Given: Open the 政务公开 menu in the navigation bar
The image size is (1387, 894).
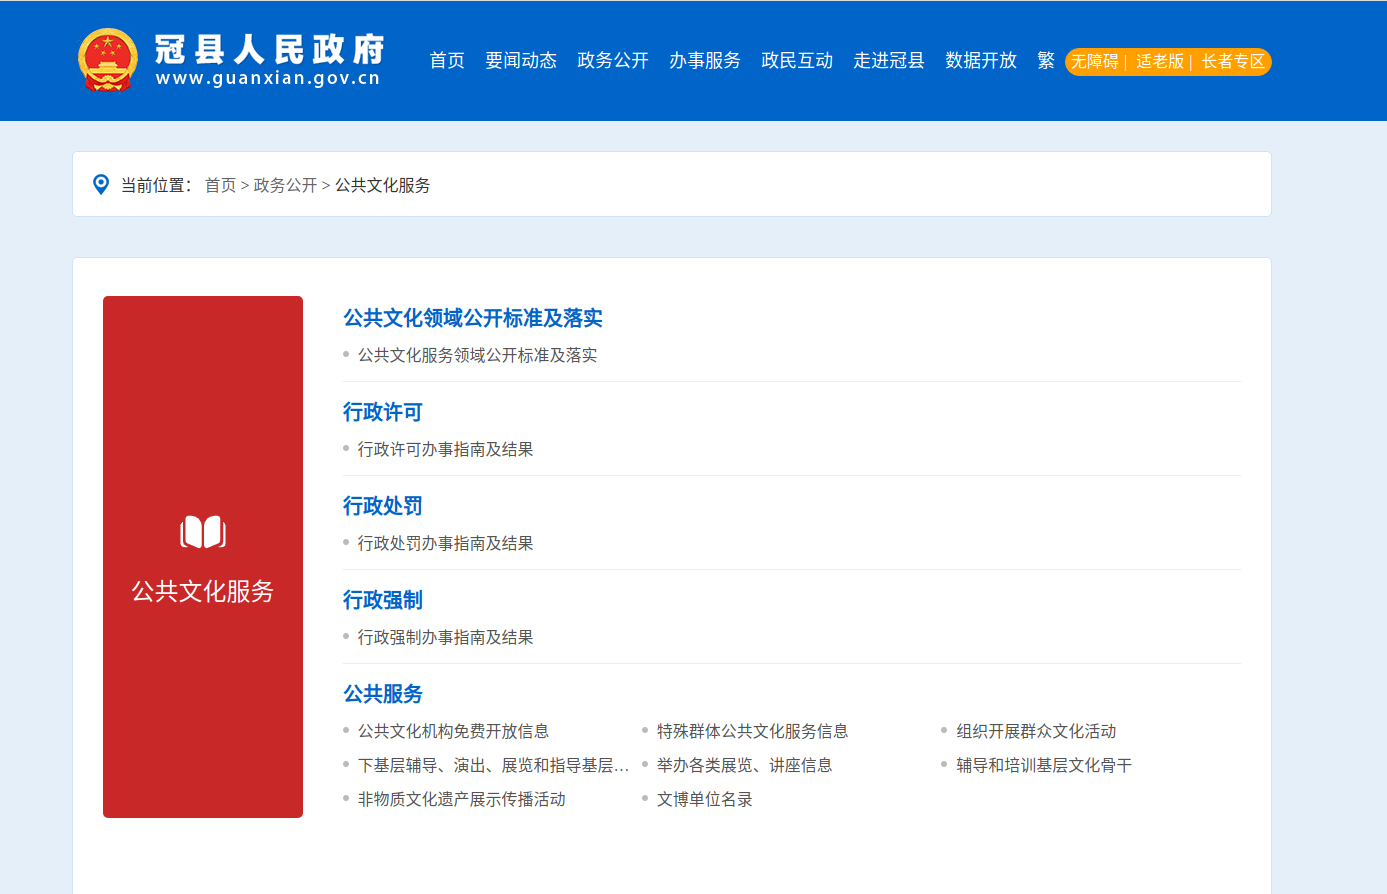Looking at the screenshot, I should pyautogui.click(x=613, y=61).
